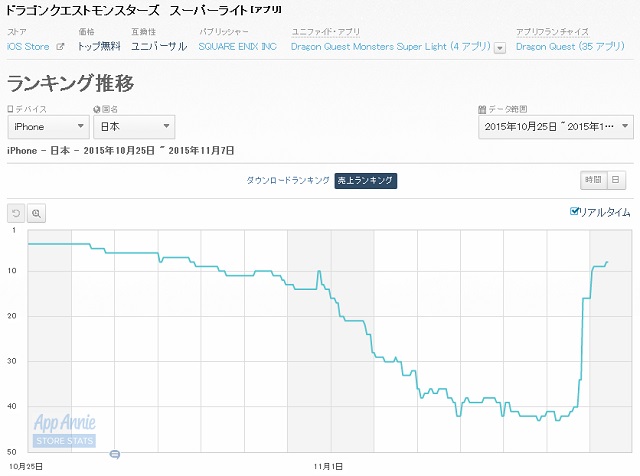This screenshot has height=476, width=640.
Task: Open the external link icon beside iOS Store
Action: point(60,47)
